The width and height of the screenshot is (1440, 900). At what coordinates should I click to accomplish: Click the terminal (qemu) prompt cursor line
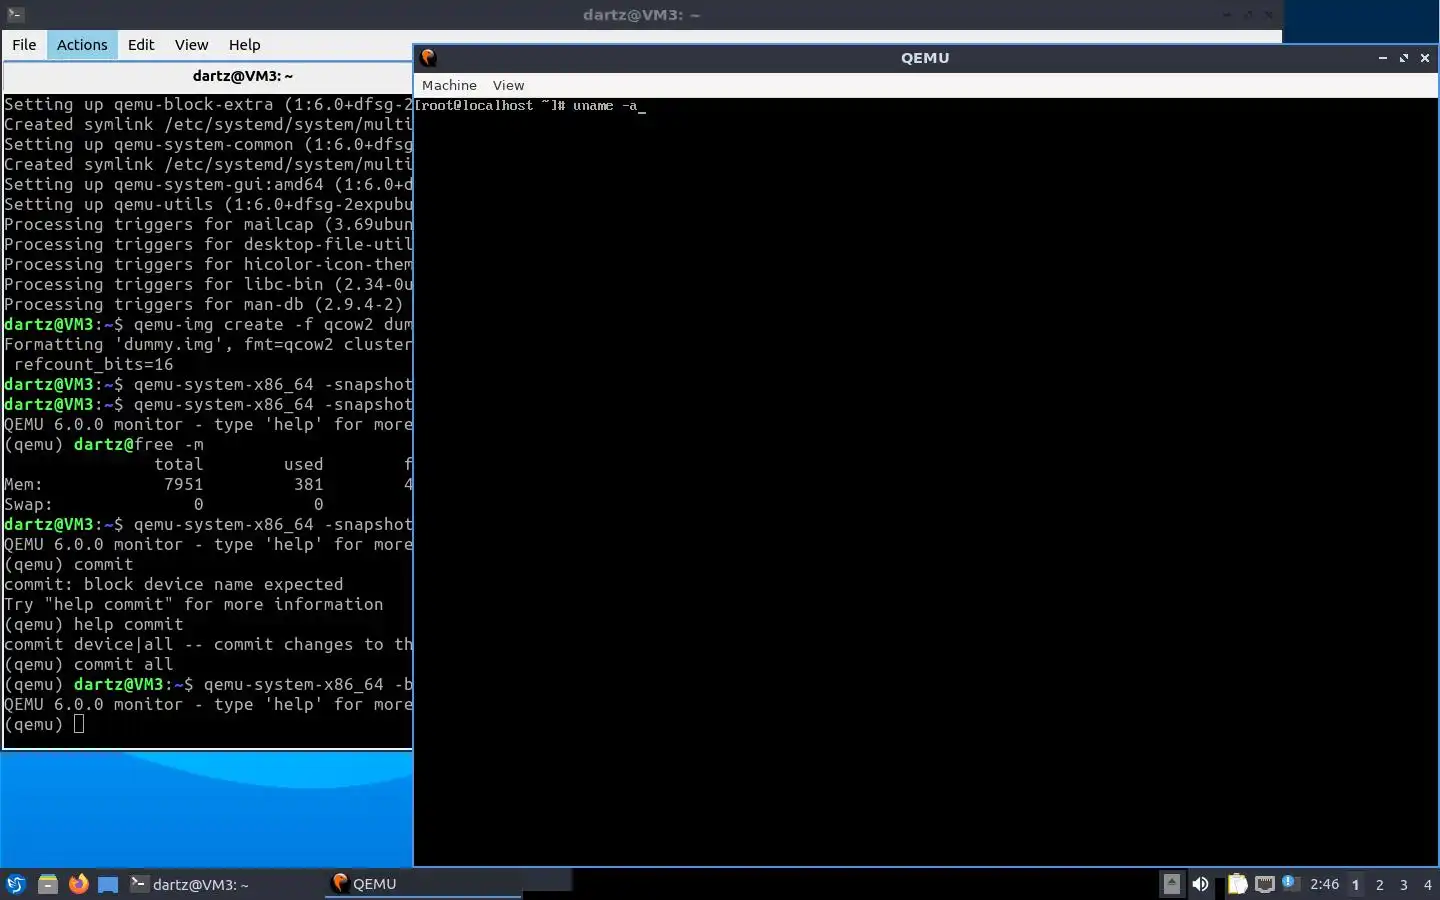coord(45,724)
